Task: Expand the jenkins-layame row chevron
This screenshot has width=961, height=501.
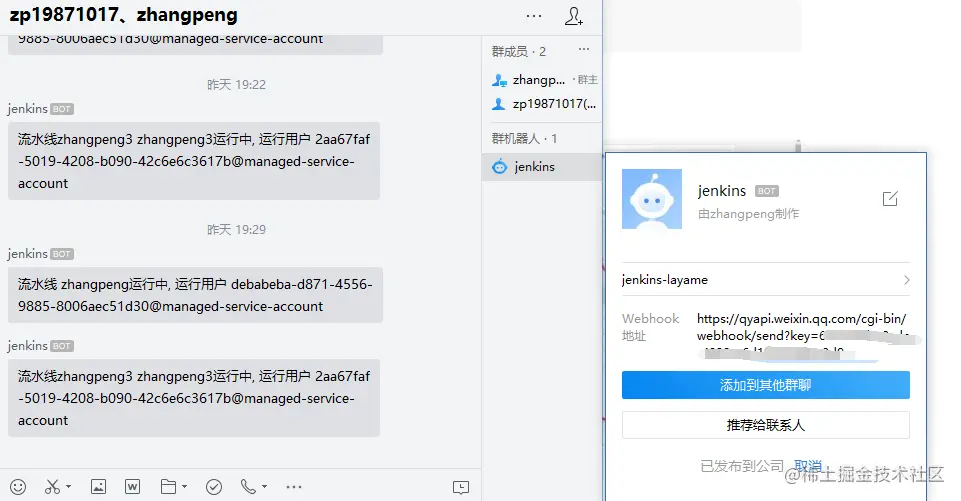Action: point(906,280)
